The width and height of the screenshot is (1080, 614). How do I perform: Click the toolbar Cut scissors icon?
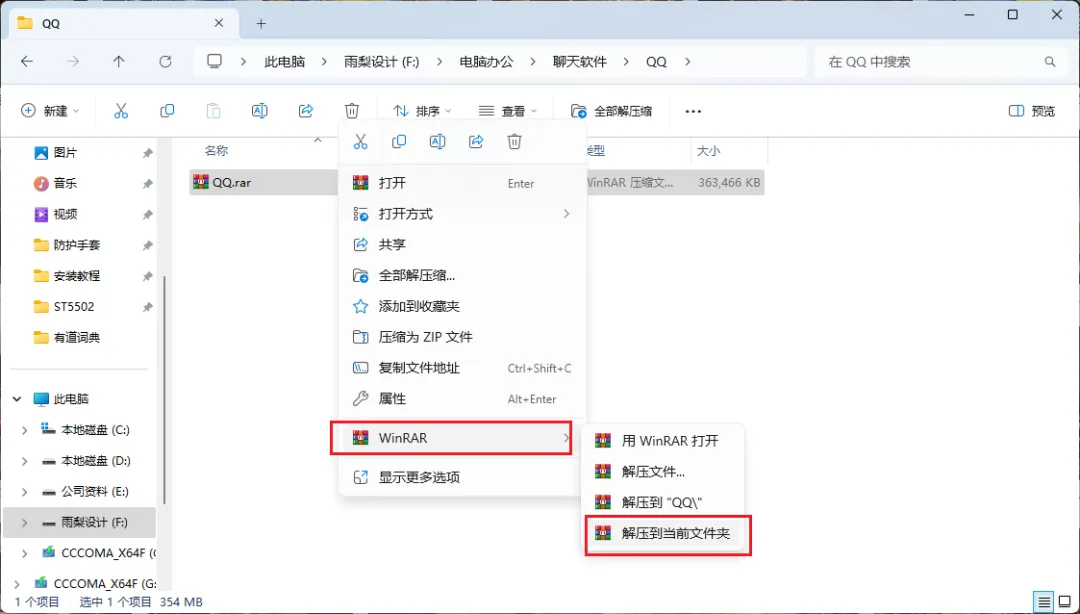coord(121,111)
